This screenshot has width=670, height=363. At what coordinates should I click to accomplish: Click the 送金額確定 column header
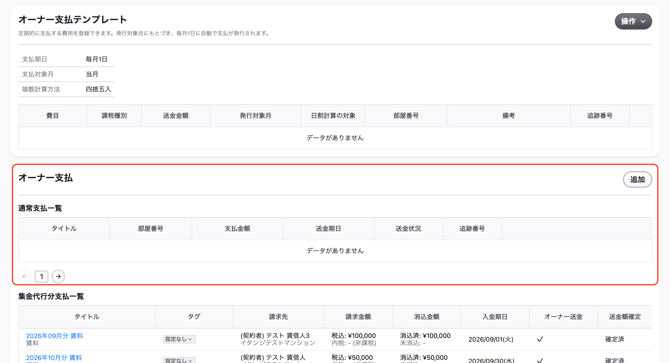pyautogui.click(x=625, y=316)
